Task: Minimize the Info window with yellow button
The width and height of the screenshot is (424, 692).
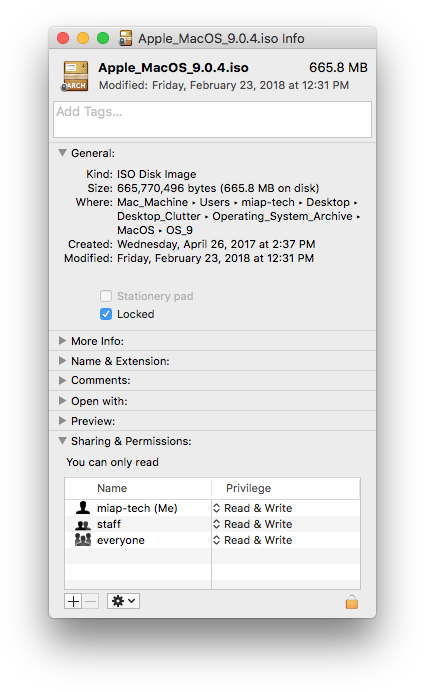Action: click(x=83, y=38)
